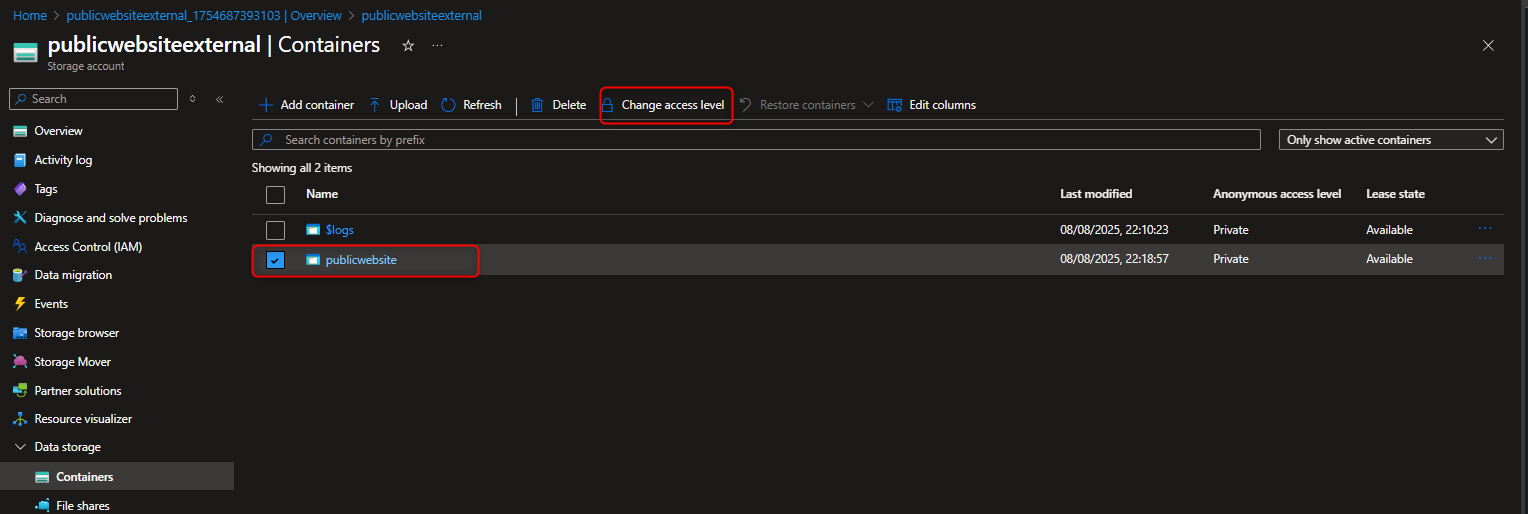Click the Activity log icon
The width and height of the screenshot is (1528, 514).
(x=20, y=160)
